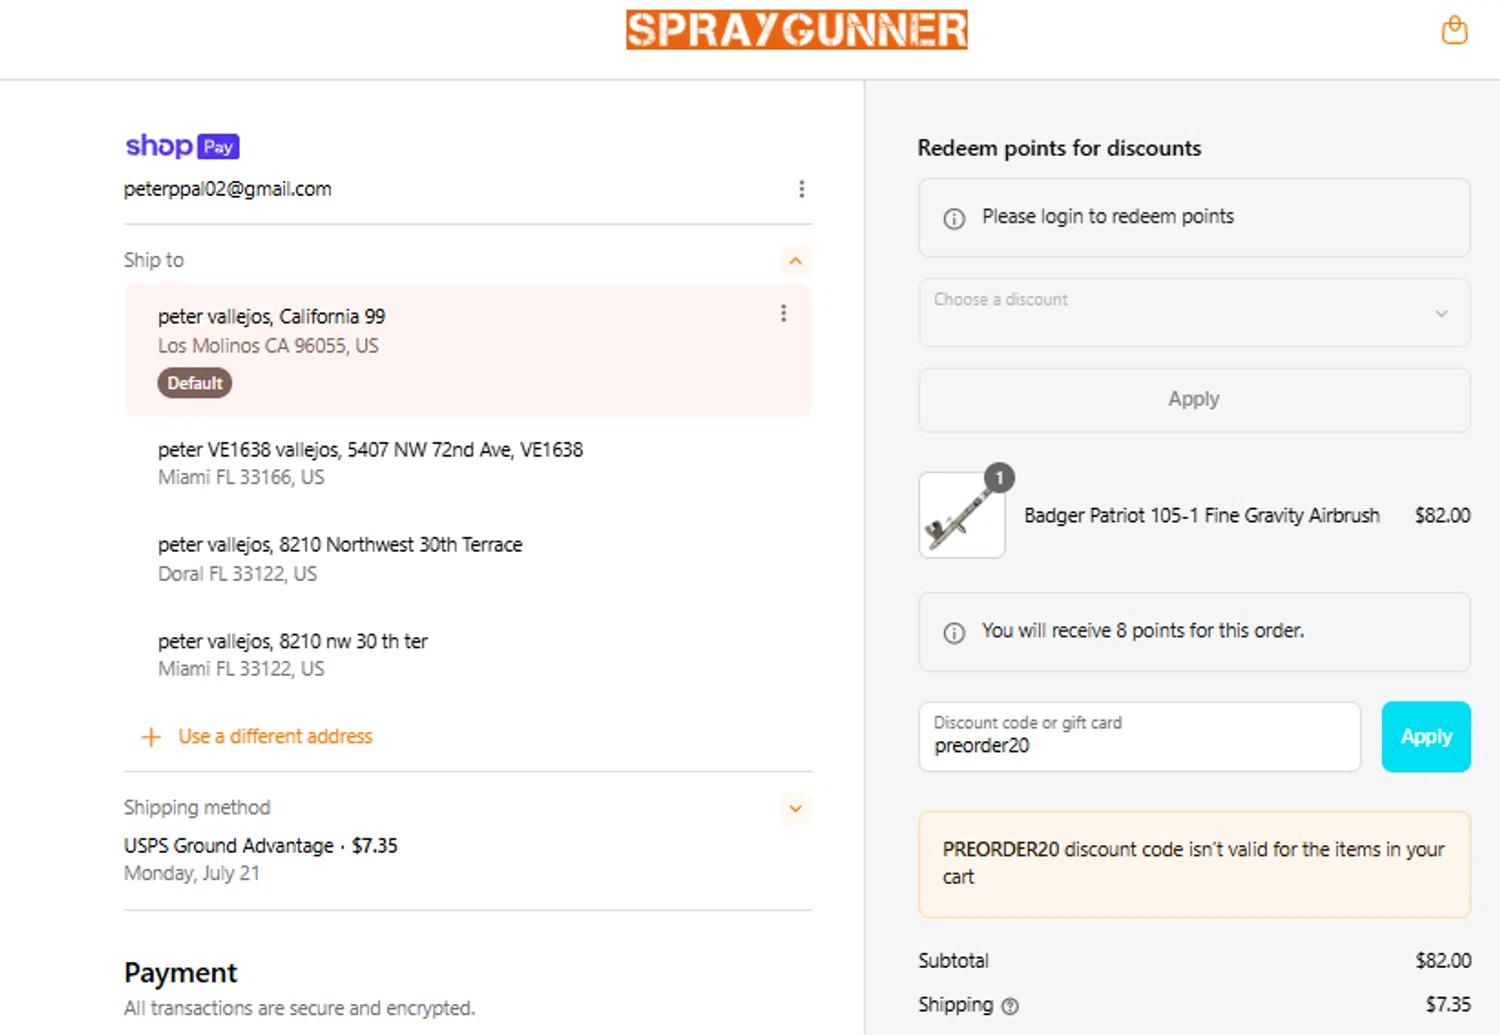Open the Shop Pay account options menu
This screenshot has height=1035, width=1500.
pos(801,189)
